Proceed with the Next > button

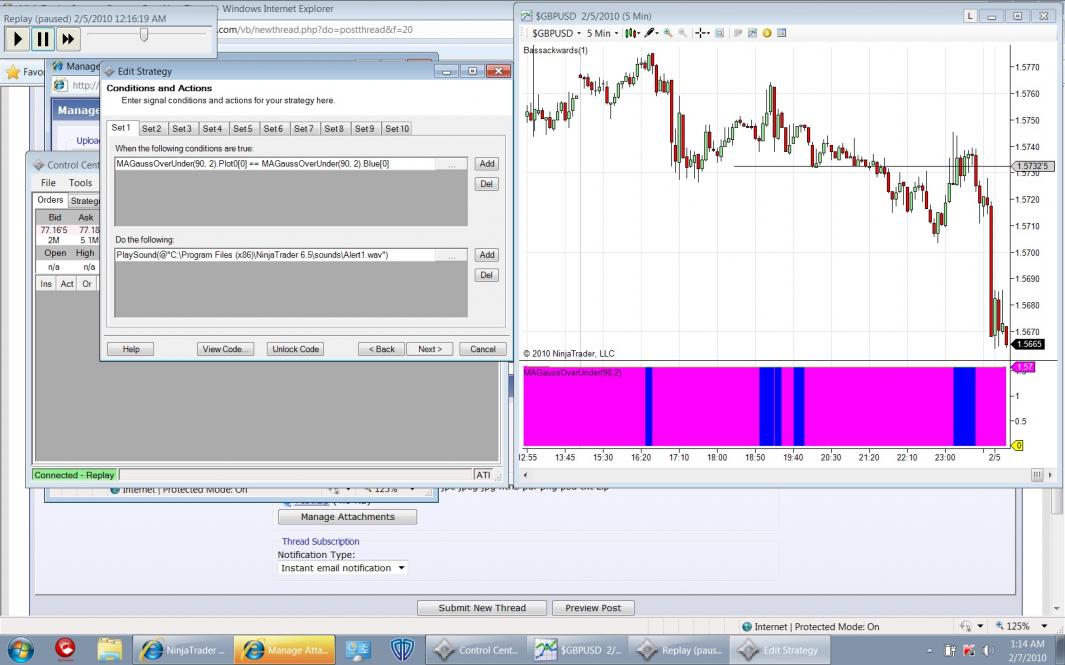(430, 349)
